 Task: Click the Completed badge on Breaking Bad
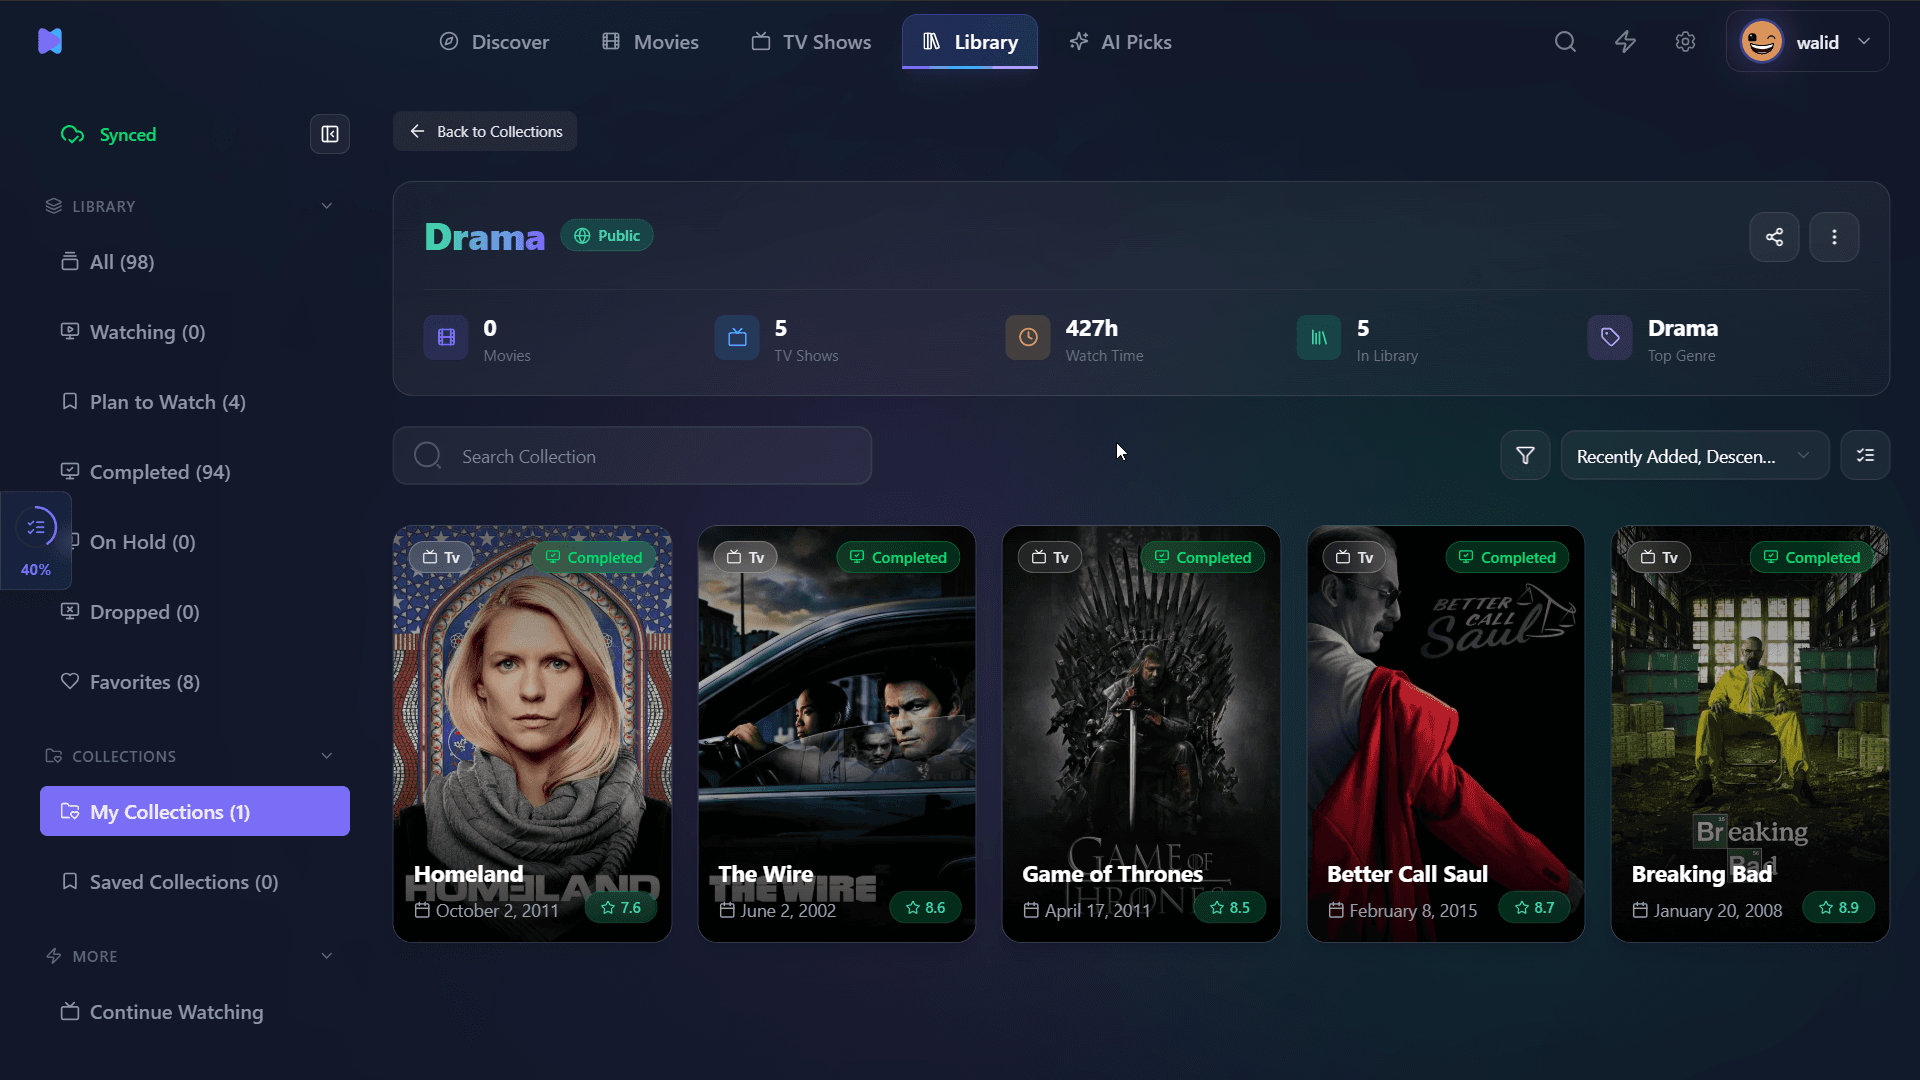pos(1811,557)
